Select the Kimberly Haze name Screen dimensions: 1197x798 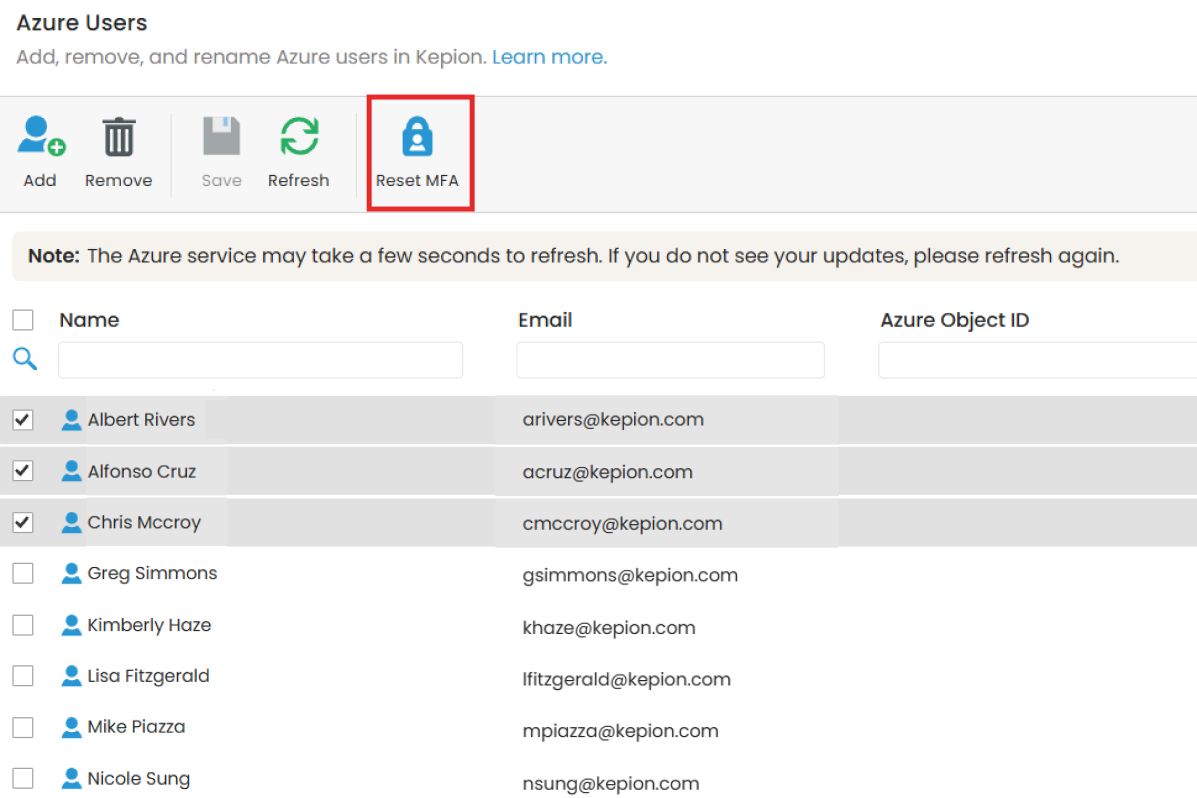pyautogui.click(x=150, y=625)
